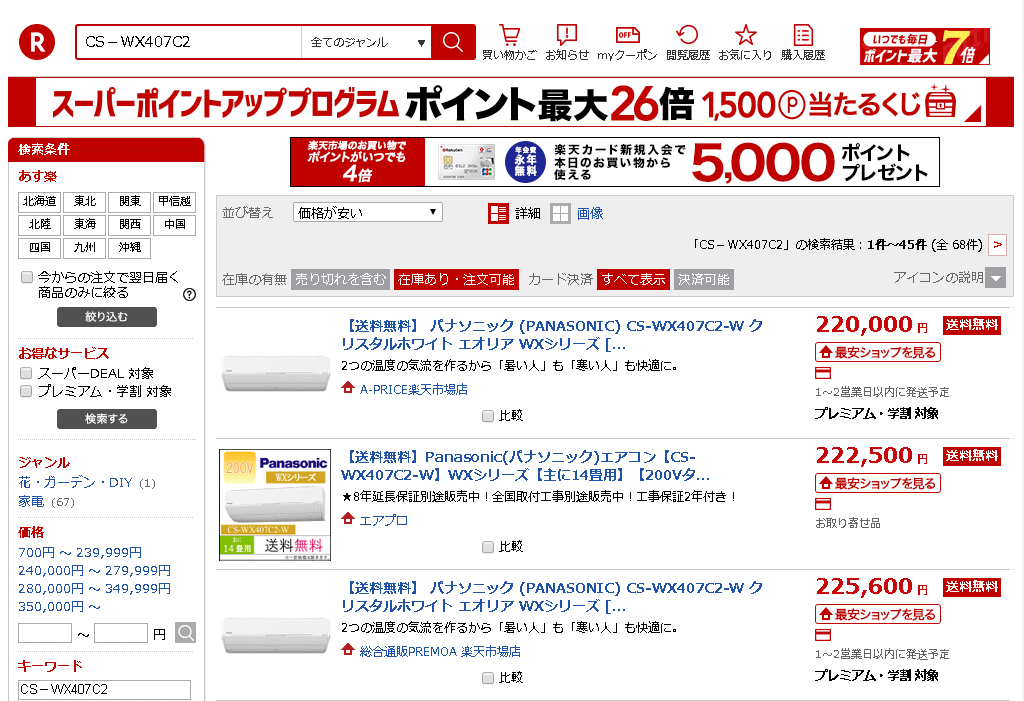Filter price 240,000円 ～ 279,999円

[x=95, y=570]
